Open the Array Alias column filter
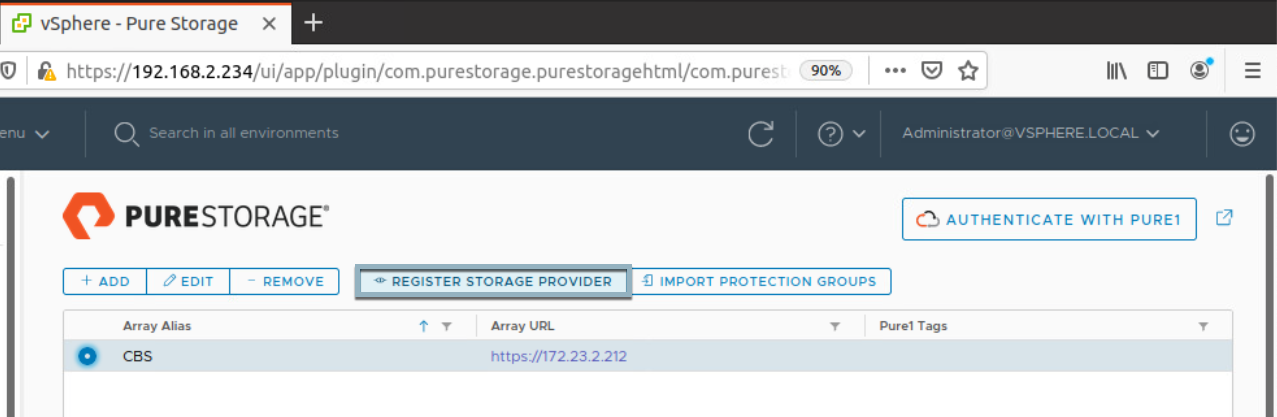The image size is (1277, 417). tap(447, 326)
